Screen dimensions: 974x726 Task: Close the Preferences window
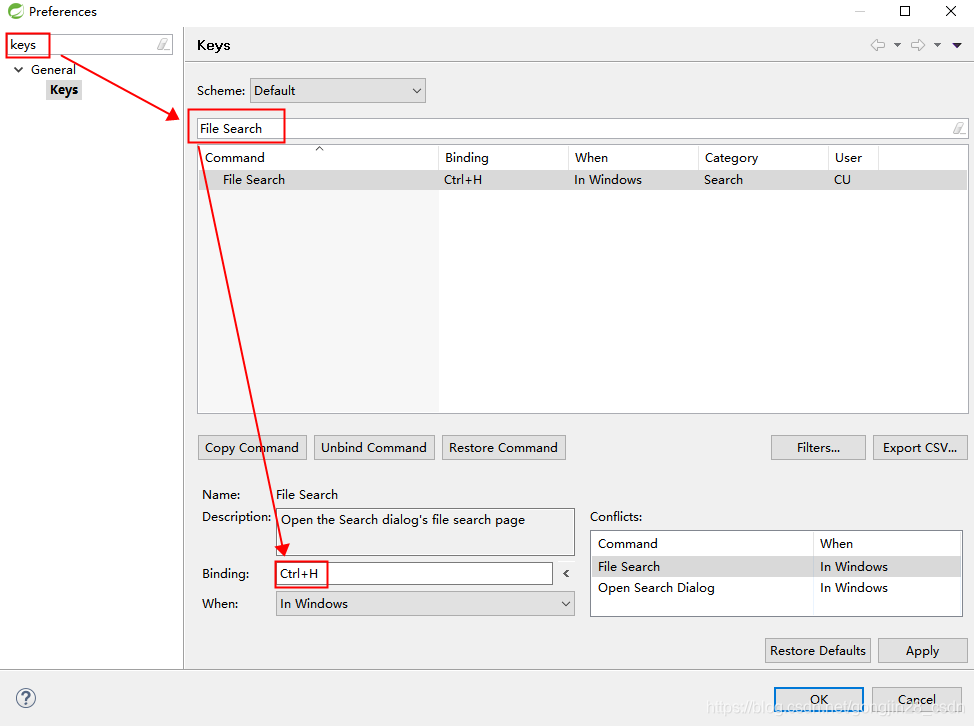950,11
